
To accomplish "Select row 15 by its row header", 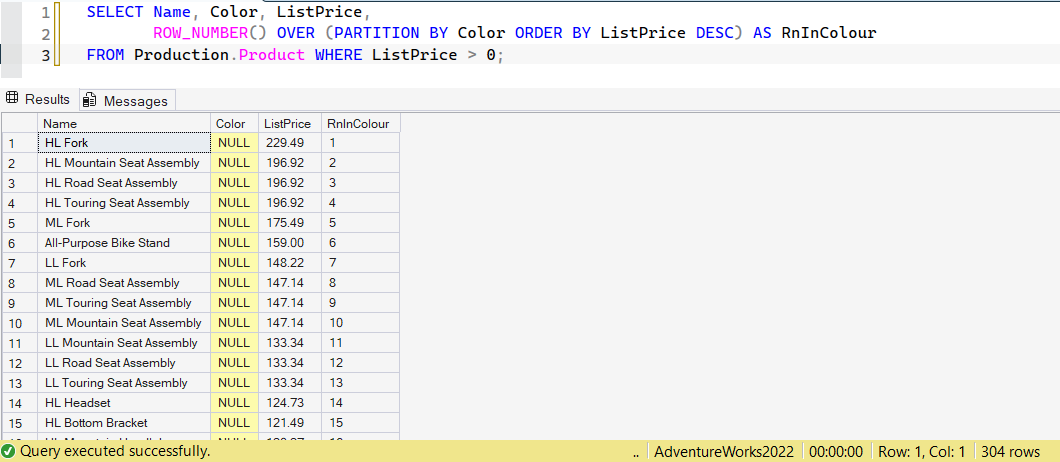I will click(20, 423).
